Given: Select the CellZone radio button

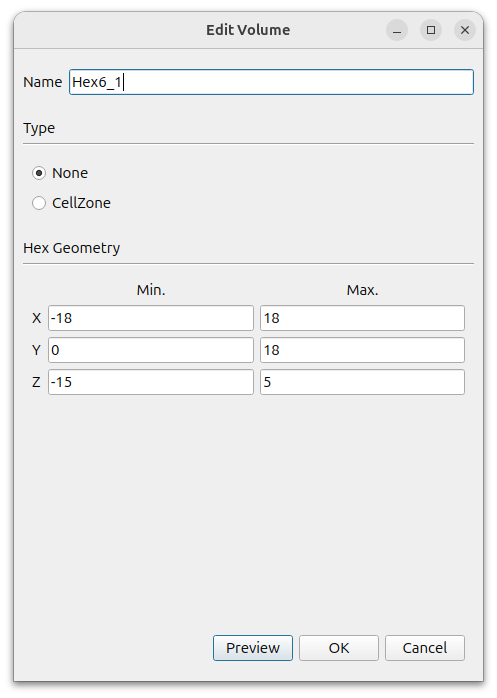Looking at the screenshot, I should coord(39,203).
